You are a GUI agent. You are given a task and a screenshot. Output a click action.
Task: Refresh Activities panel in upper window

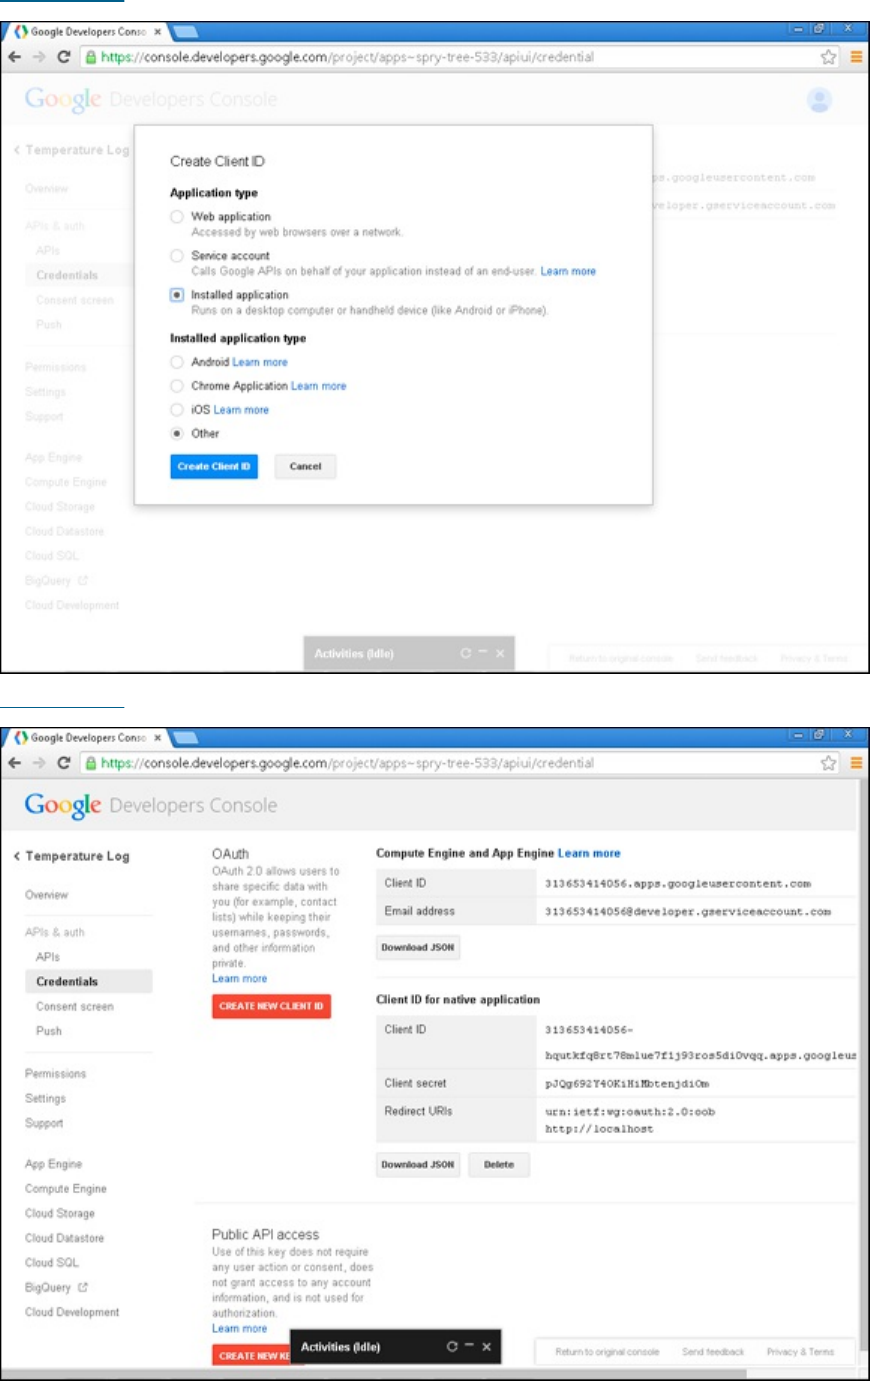click(466, 653)
